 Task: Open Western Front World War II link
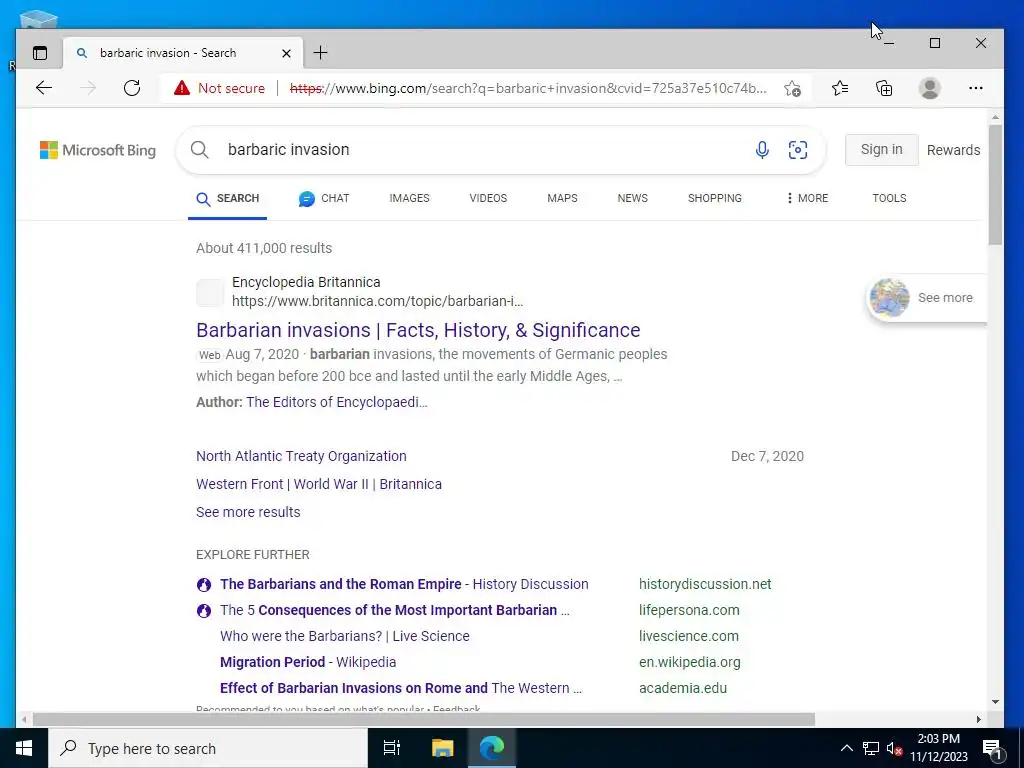(319, 485)
